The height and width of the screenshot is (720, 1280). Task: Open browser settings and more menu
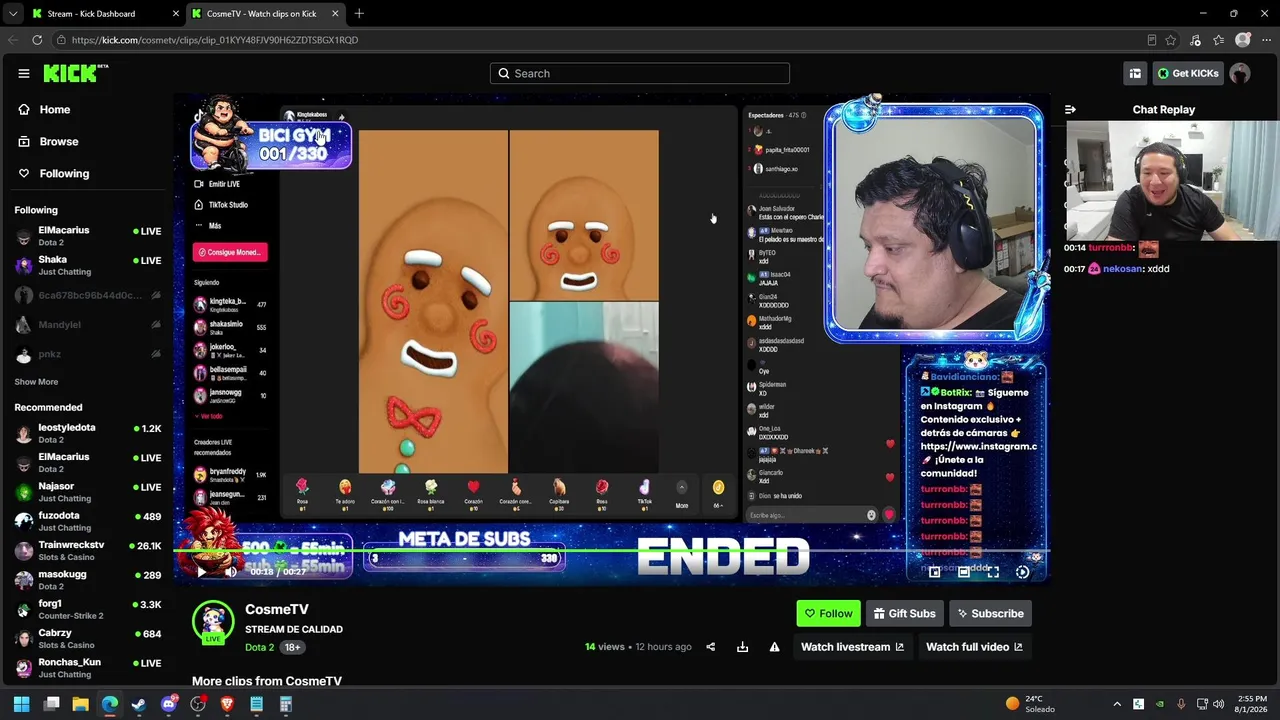point(1265,40)
